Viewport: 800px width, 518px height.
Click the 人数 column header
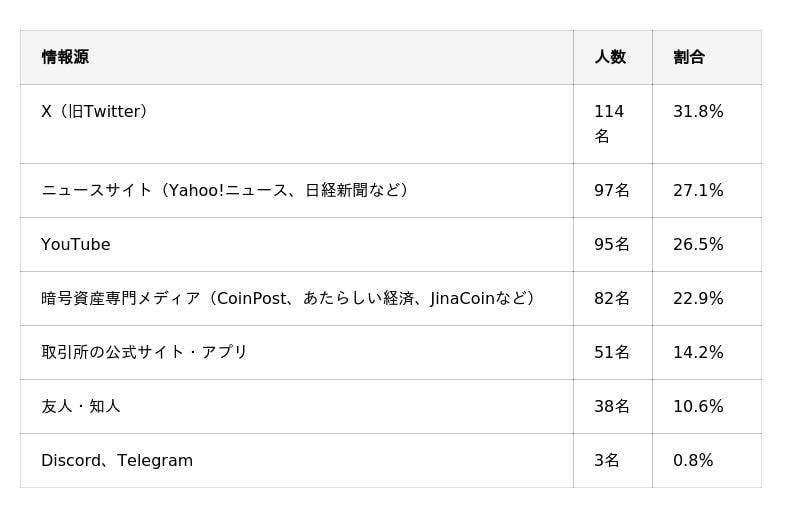(610, 57)
